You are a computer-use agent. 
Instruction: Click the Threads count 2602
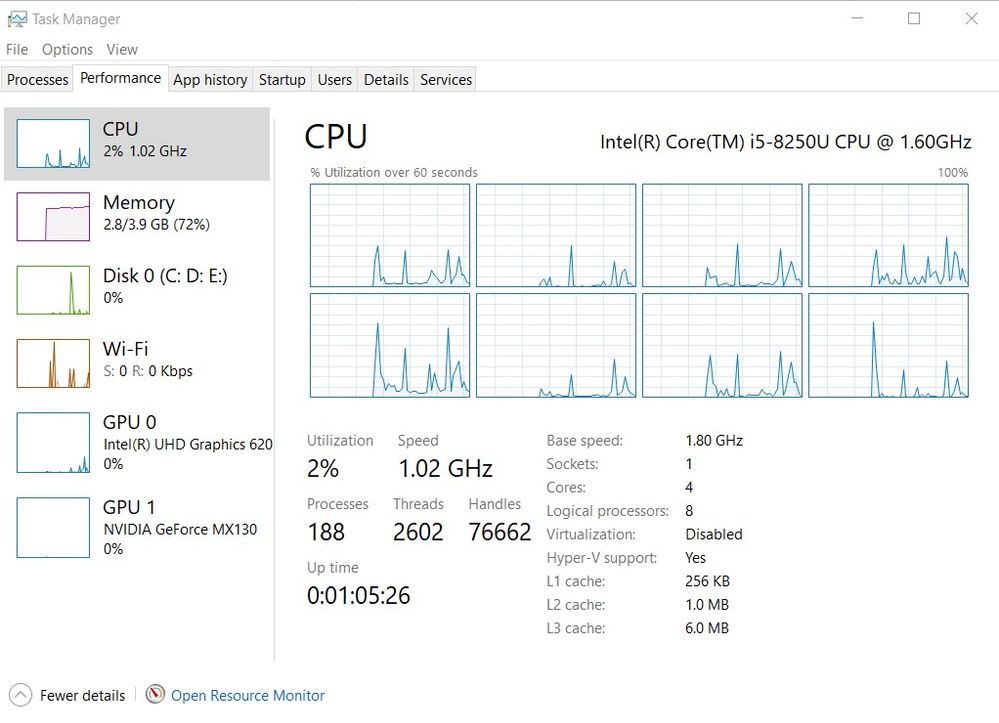point(417,531)
